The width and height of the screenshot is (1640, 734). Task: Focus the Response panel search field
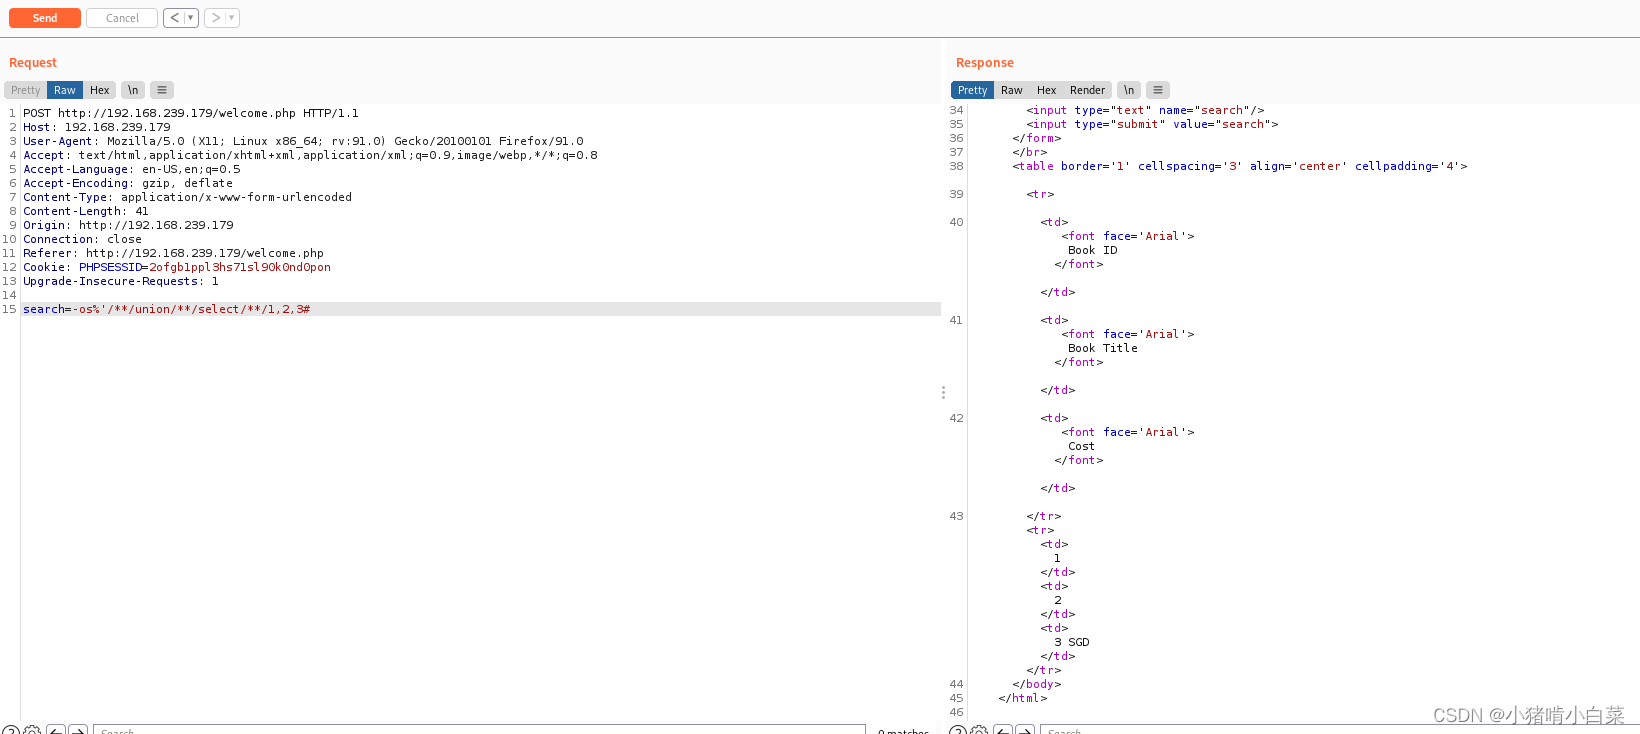pyautogui.click(x=1338, y=730)
